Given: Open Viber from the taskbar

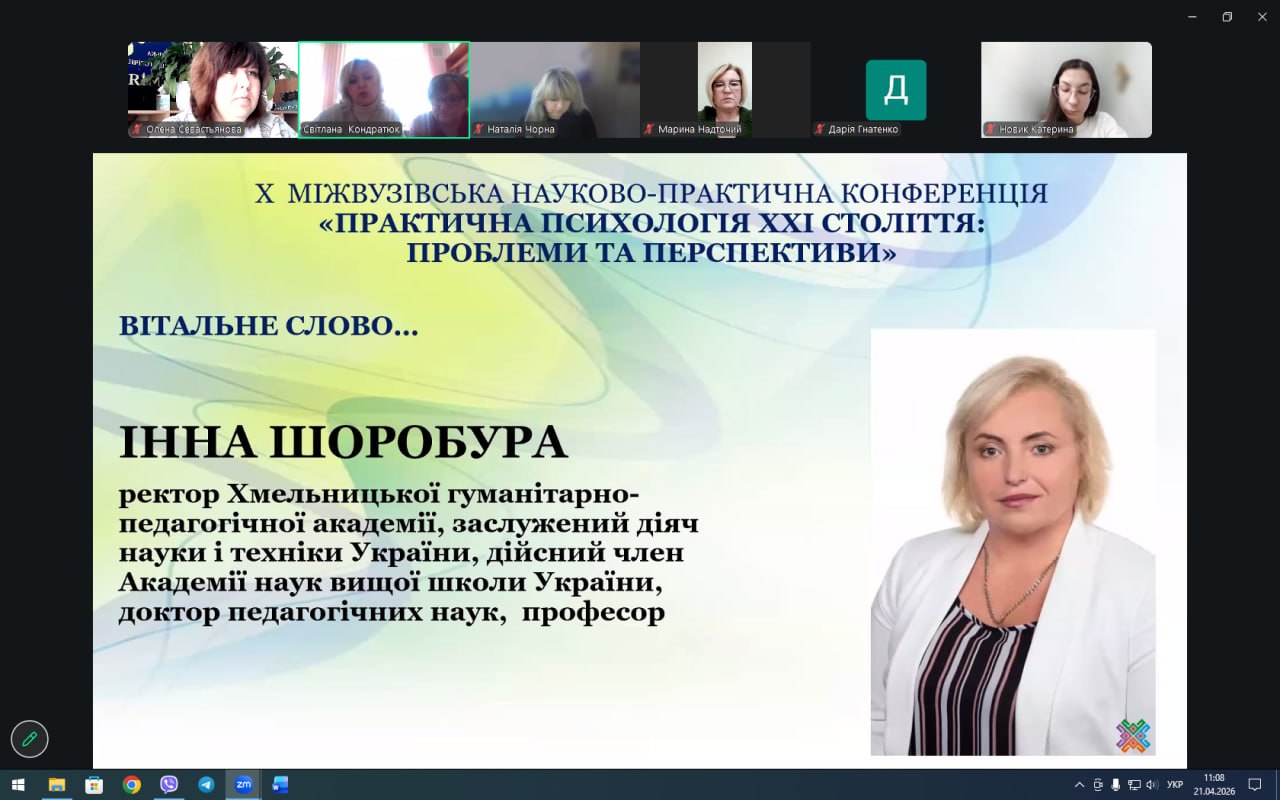Looking at the screenshot, I should pos(169,785).
